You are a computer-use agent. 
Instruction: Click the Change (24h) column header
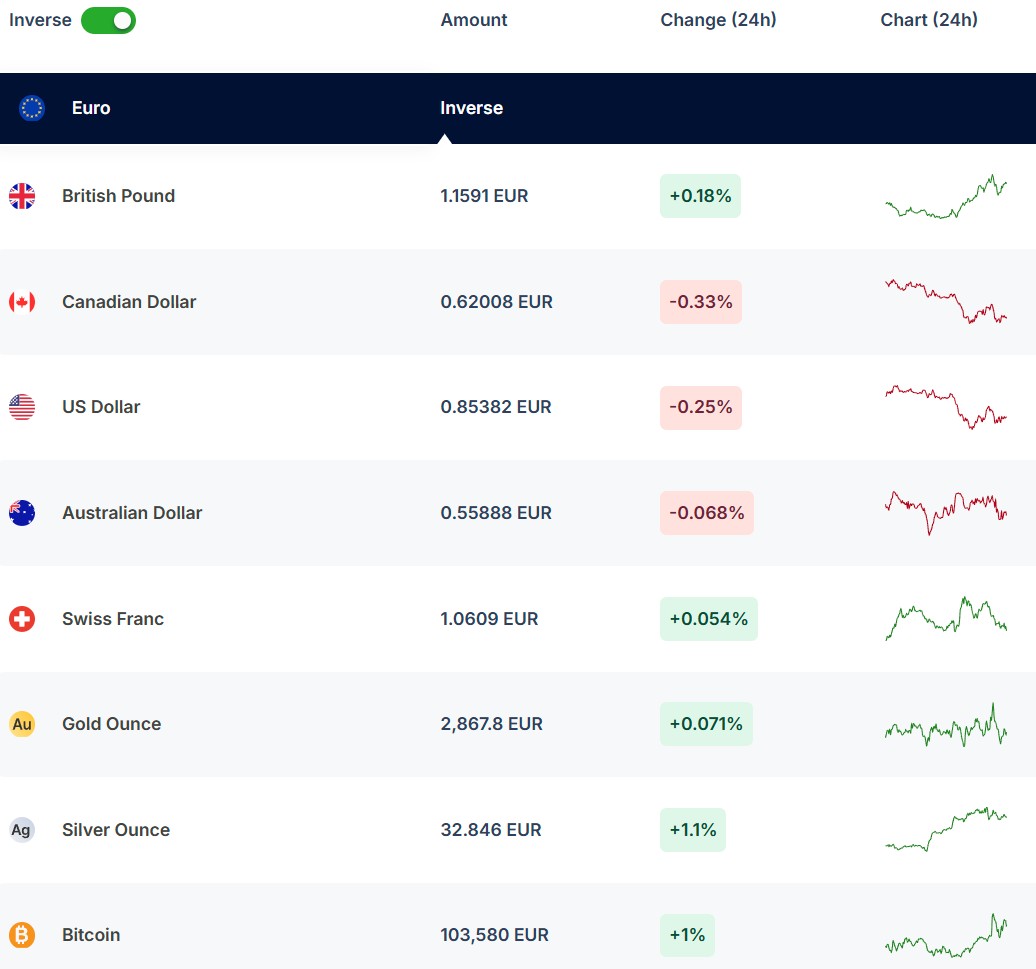click(718, 20)
